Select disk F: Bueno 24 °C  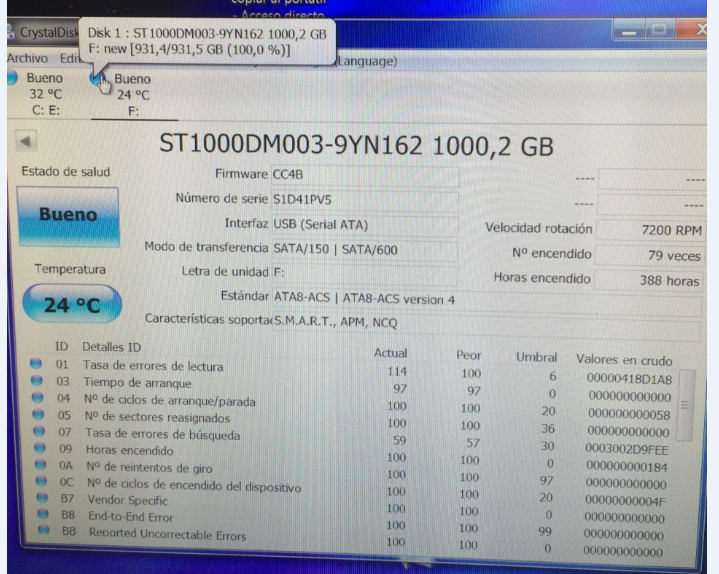point(133,95)
